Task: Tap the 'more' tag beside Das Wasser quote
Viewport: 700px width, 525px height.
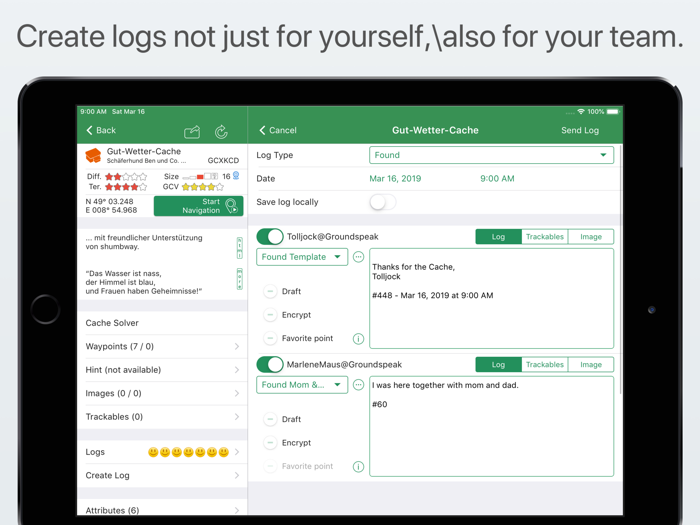Action: tap(240, 279)
